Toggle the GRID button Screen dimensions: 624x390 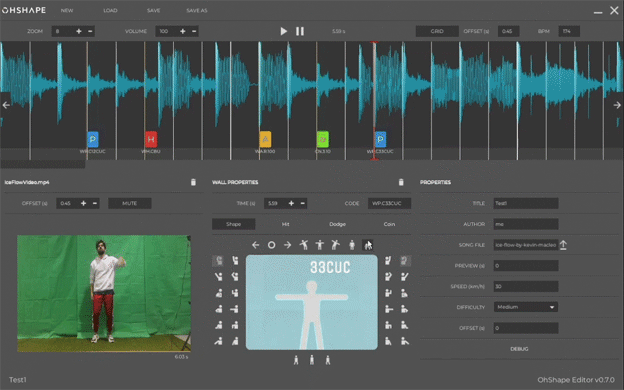(x=437, y=31)
